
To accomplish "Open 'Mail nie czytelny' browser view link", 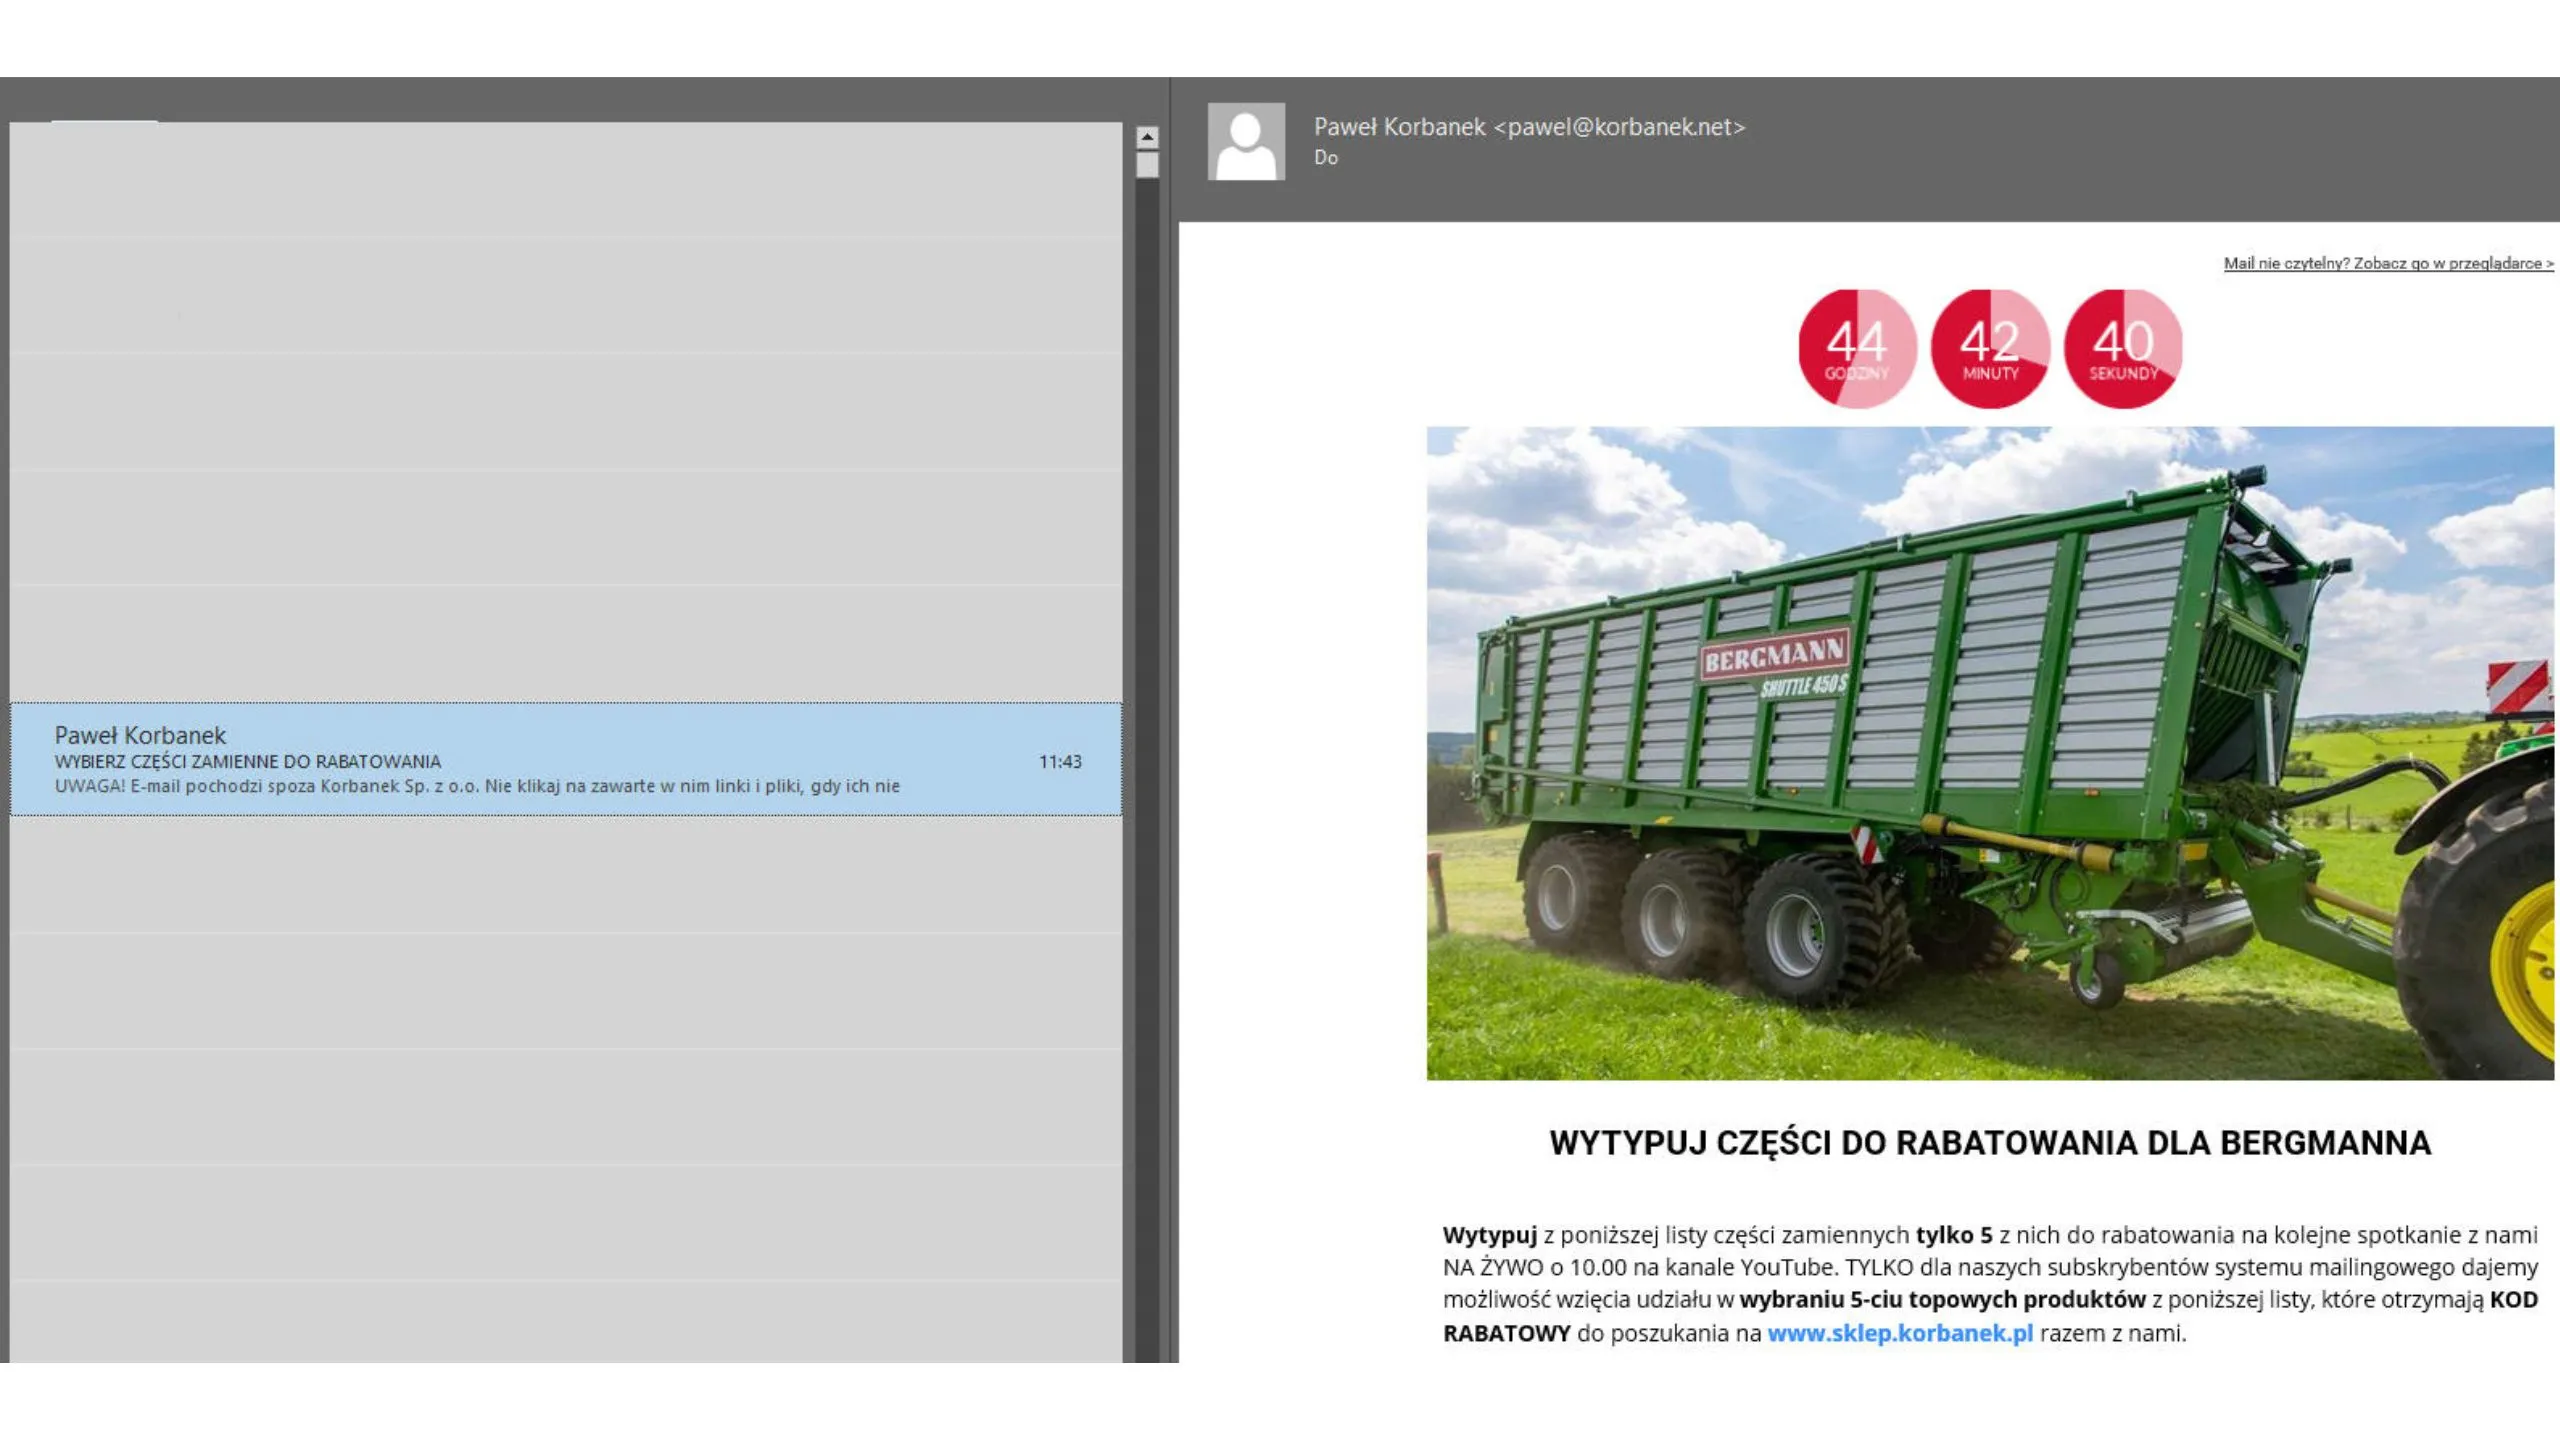I will pyautogui.click(x=2387, y=263).
